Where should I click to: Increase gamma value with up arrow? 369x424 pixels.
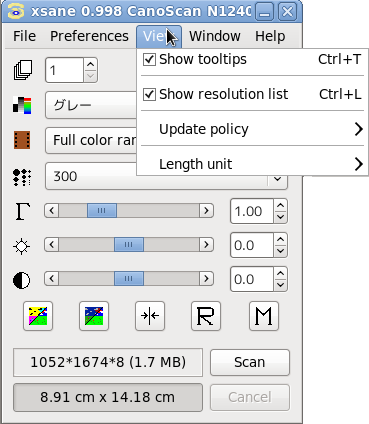click(x=280, y=205)
